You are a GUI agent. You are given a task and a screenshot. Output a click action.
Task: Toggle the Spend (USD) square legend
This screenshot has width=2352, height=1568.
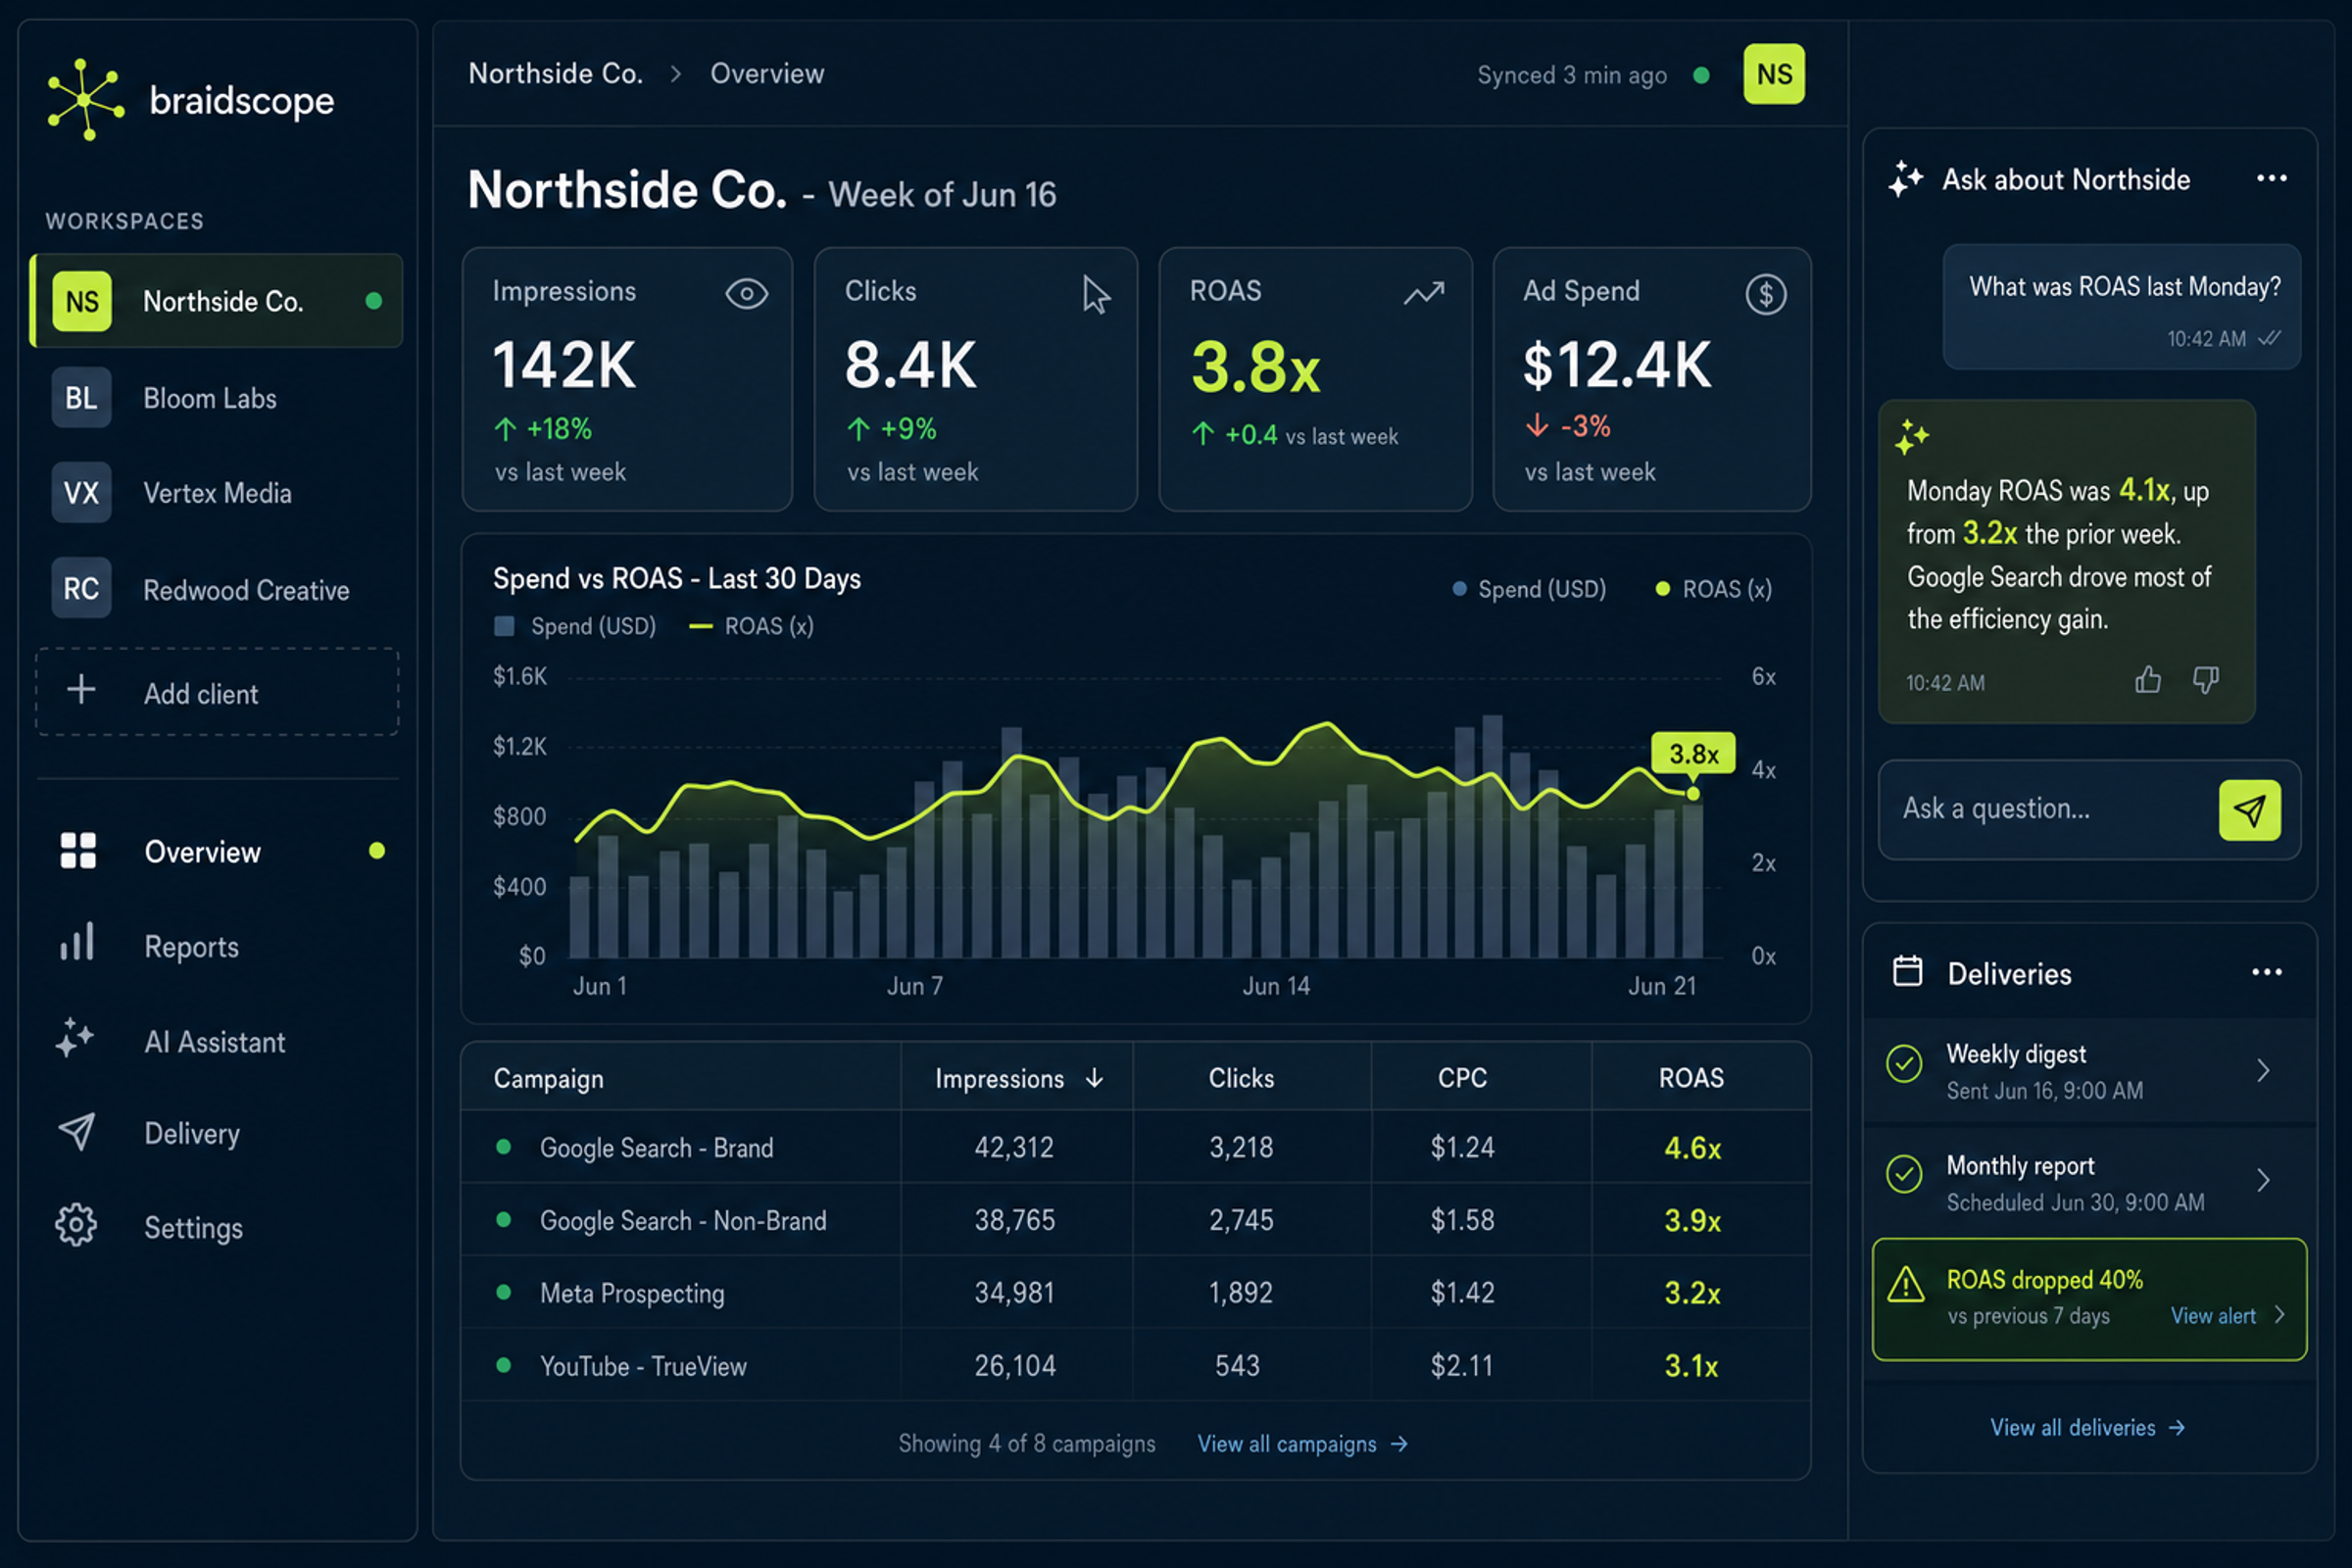pos(576,626)
